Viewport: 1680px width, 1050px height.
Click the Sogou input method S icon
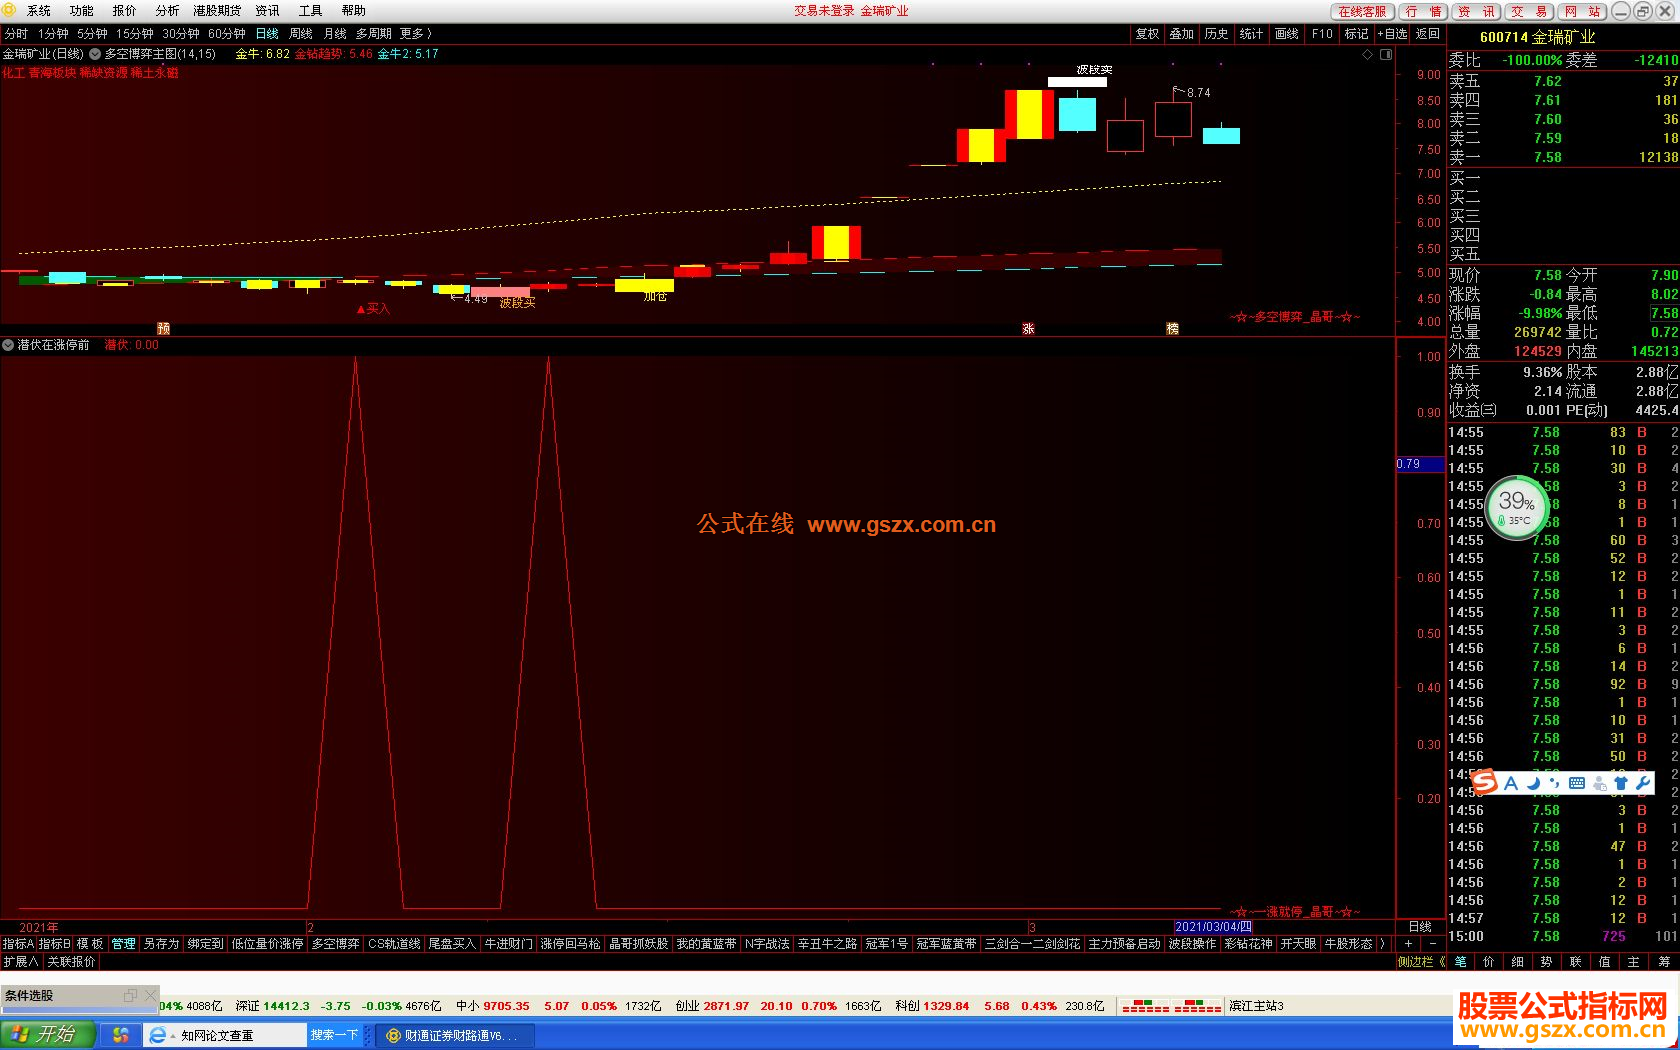pos(1485,783)
